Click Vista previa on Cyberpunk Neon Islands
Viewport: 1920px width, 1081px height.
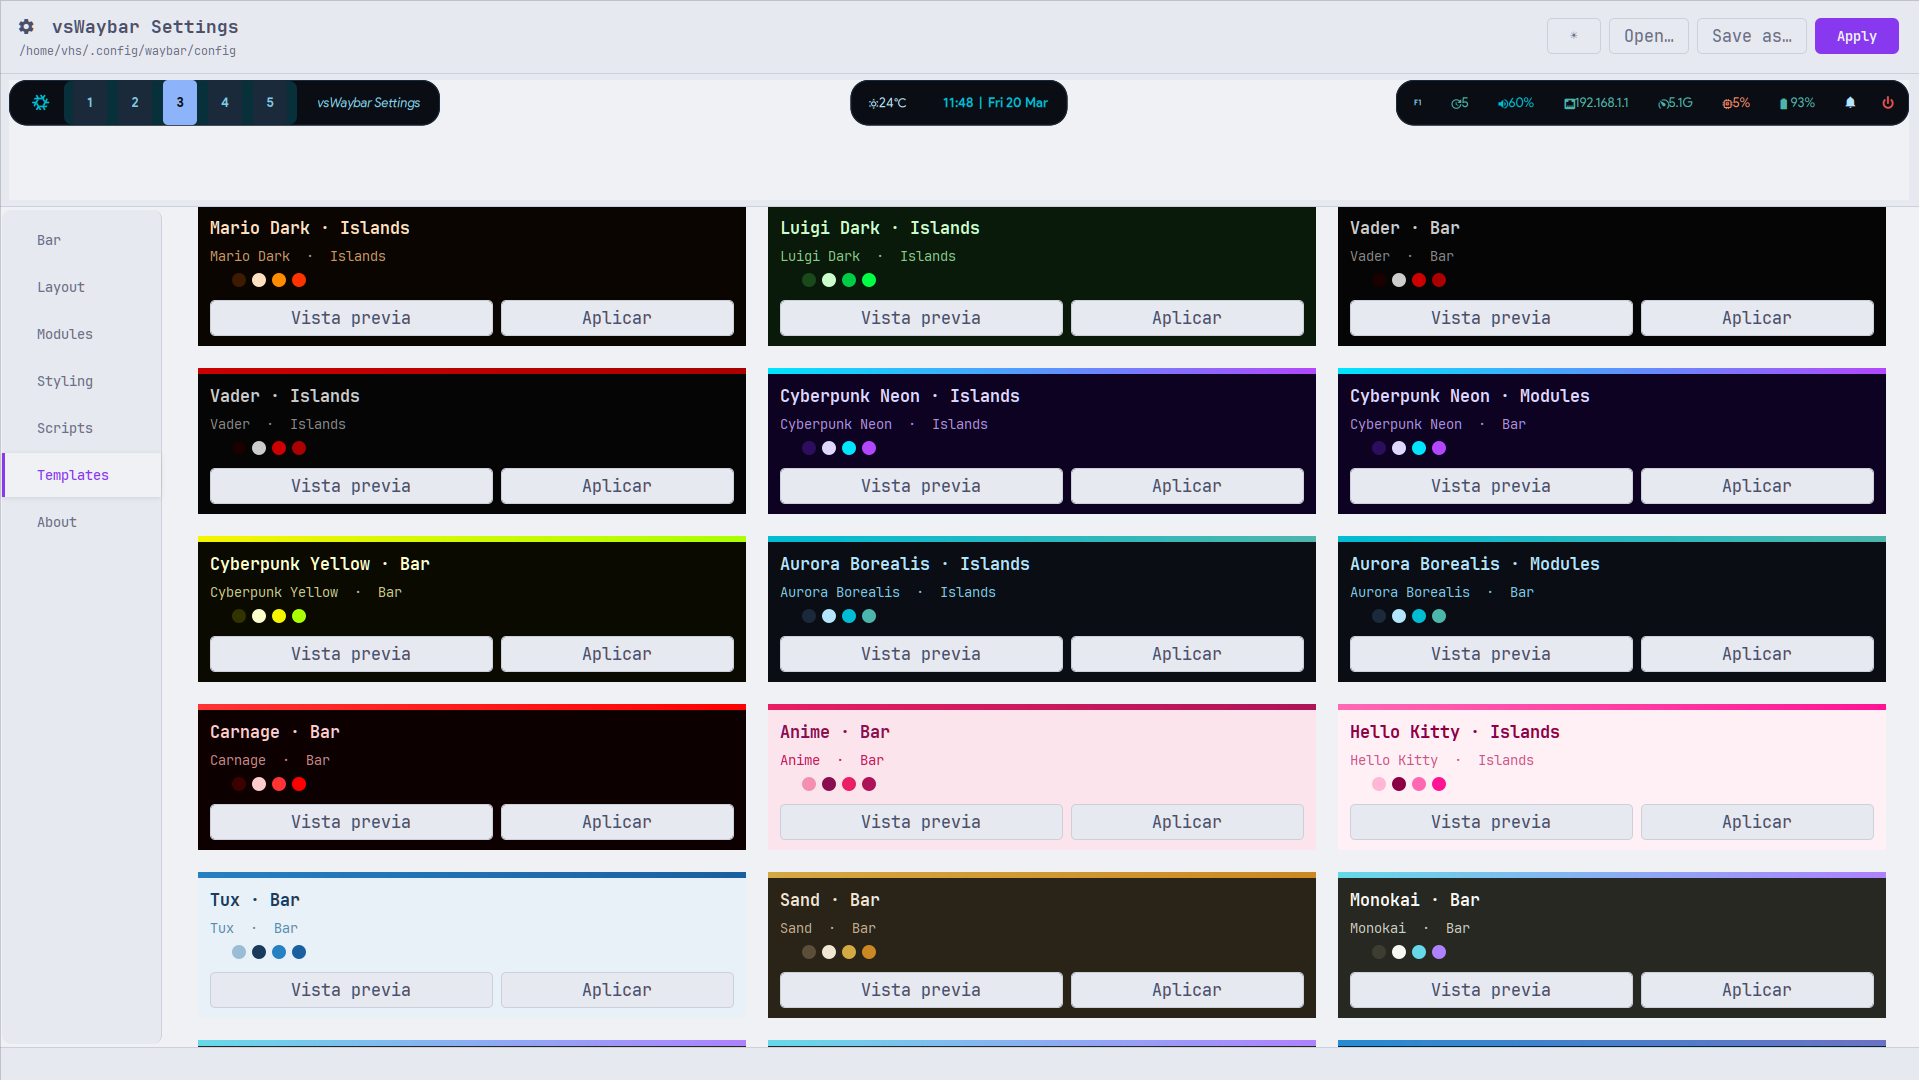click(x=920, y=485)
